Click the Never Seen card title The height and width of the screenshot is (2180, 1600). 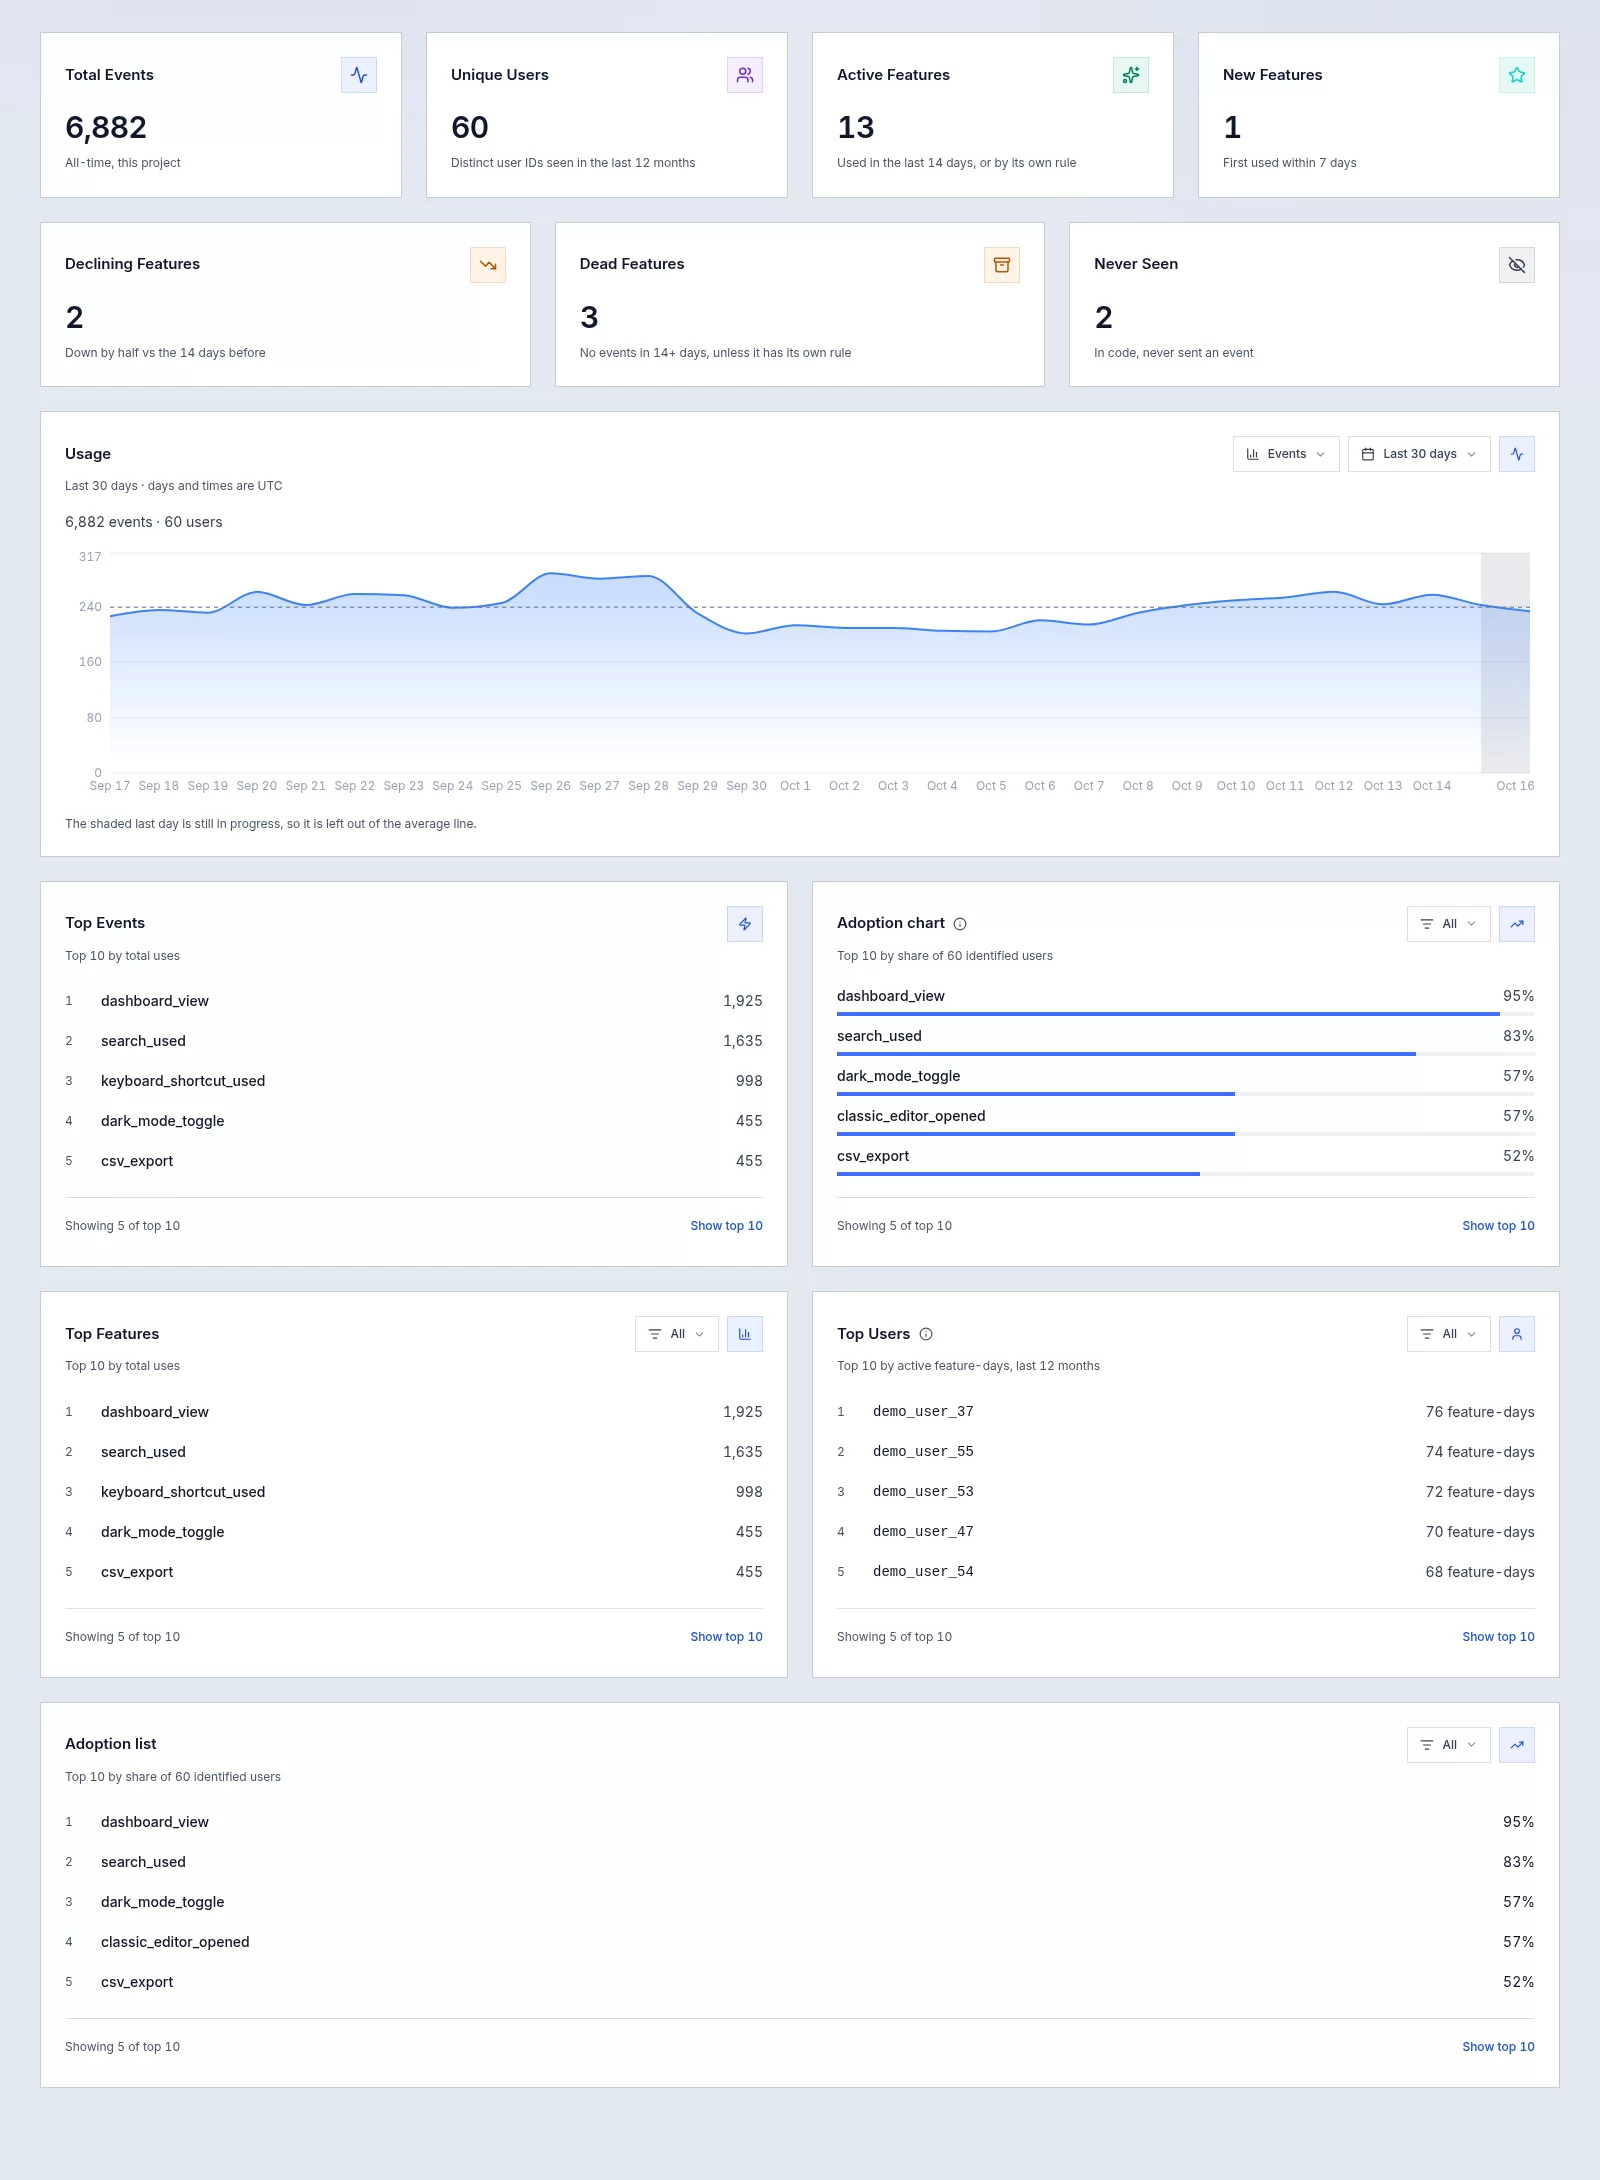pos(1136,264)
